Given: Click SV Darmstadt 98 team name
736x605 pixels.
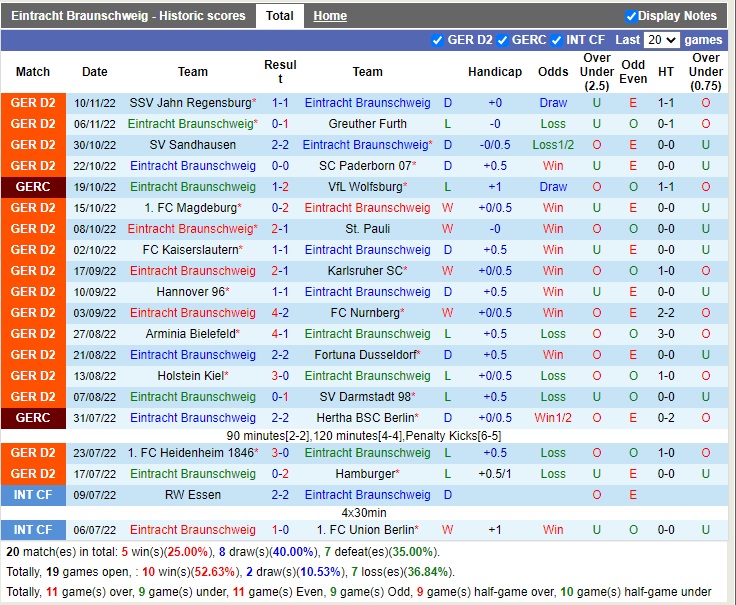Looking at the screenshot, I should pyautogui.click(x=365, y=397).
